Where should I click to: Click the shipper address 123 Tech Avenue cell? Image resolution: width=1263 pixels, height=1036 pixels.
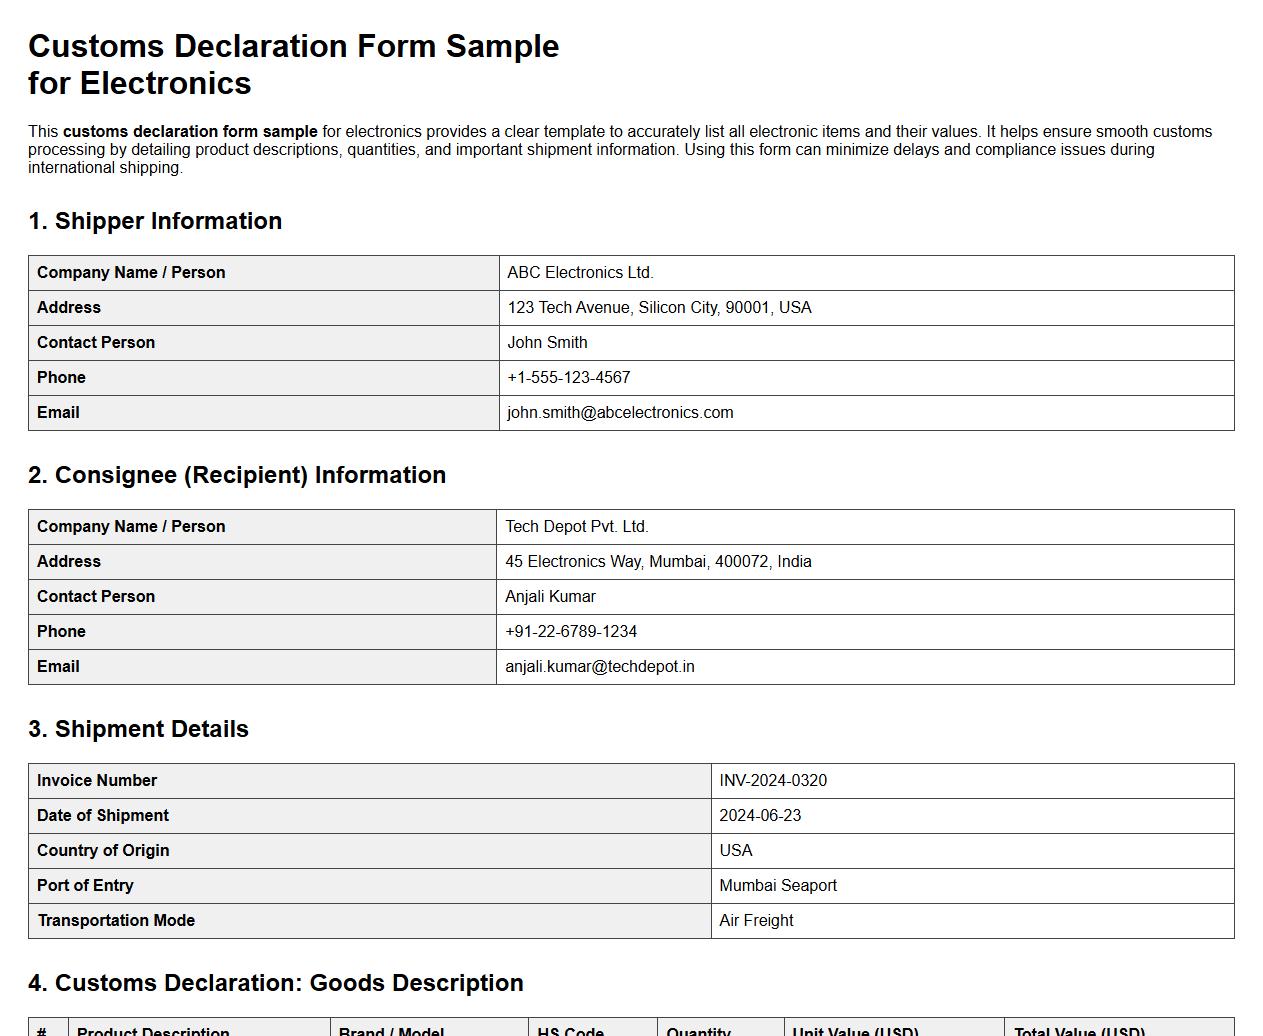660,307
